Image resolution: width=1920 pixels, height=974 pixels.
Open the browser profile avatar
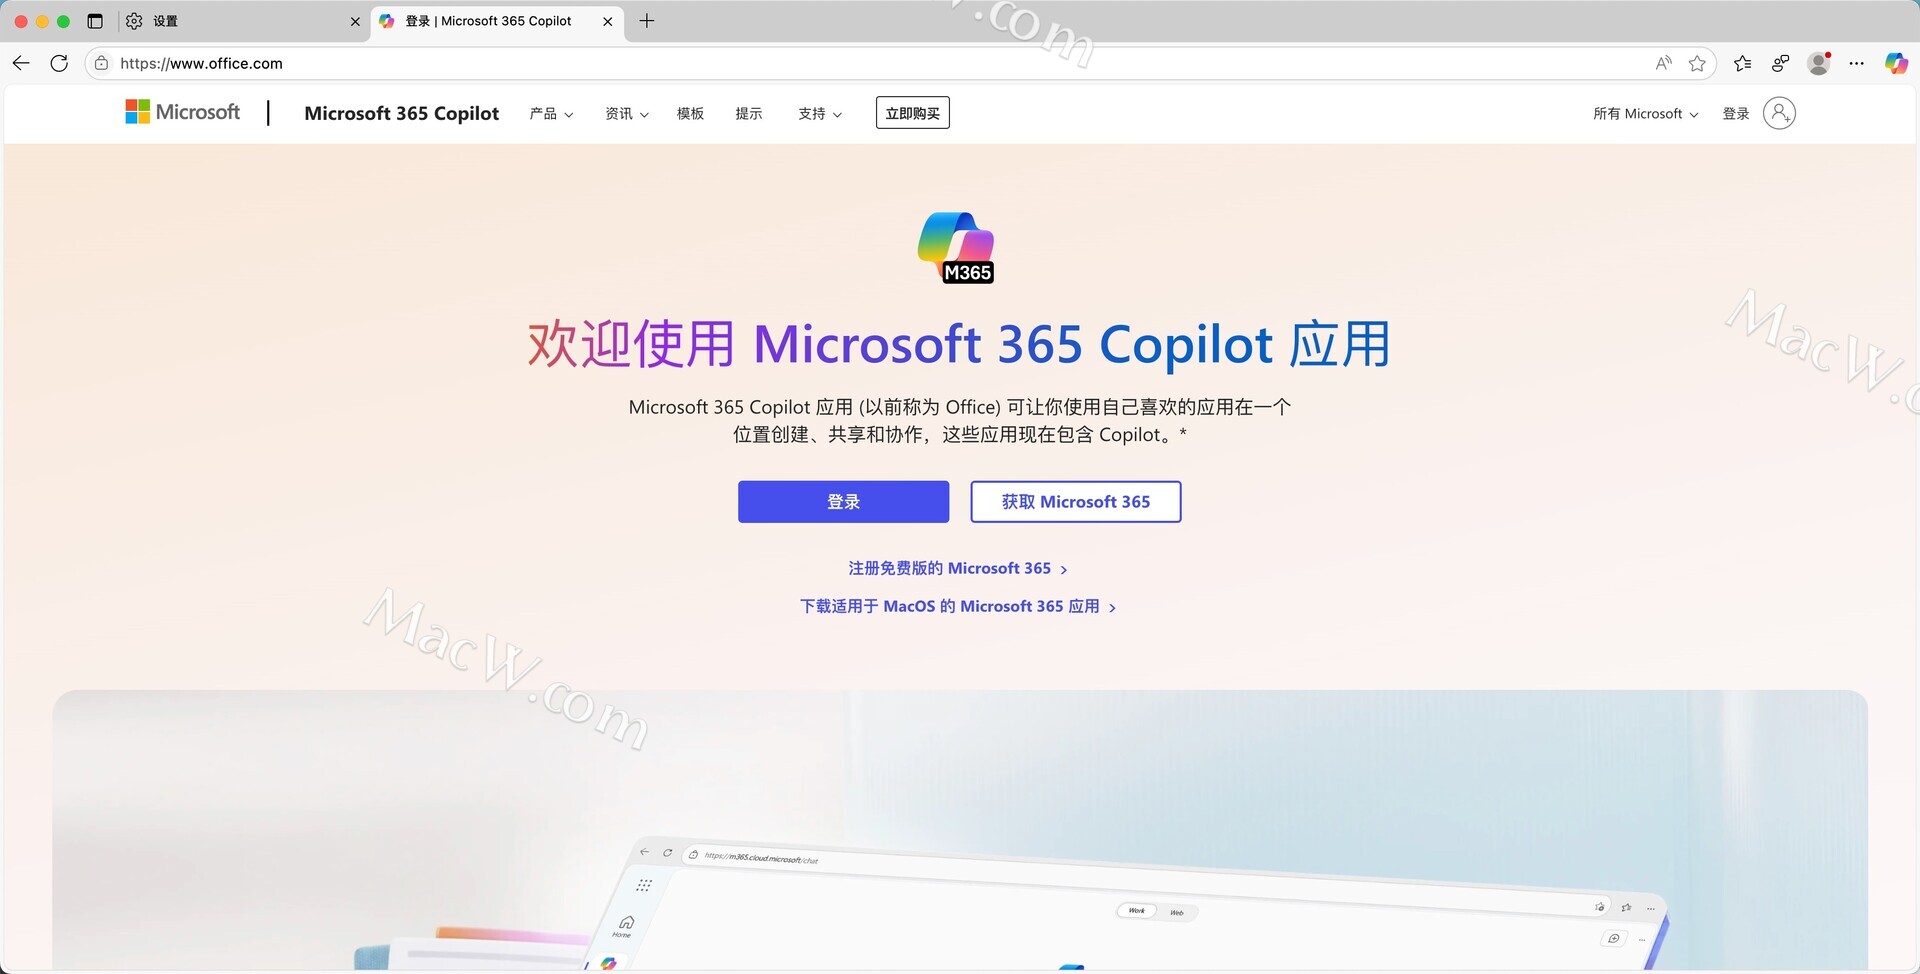[1818, 63]
